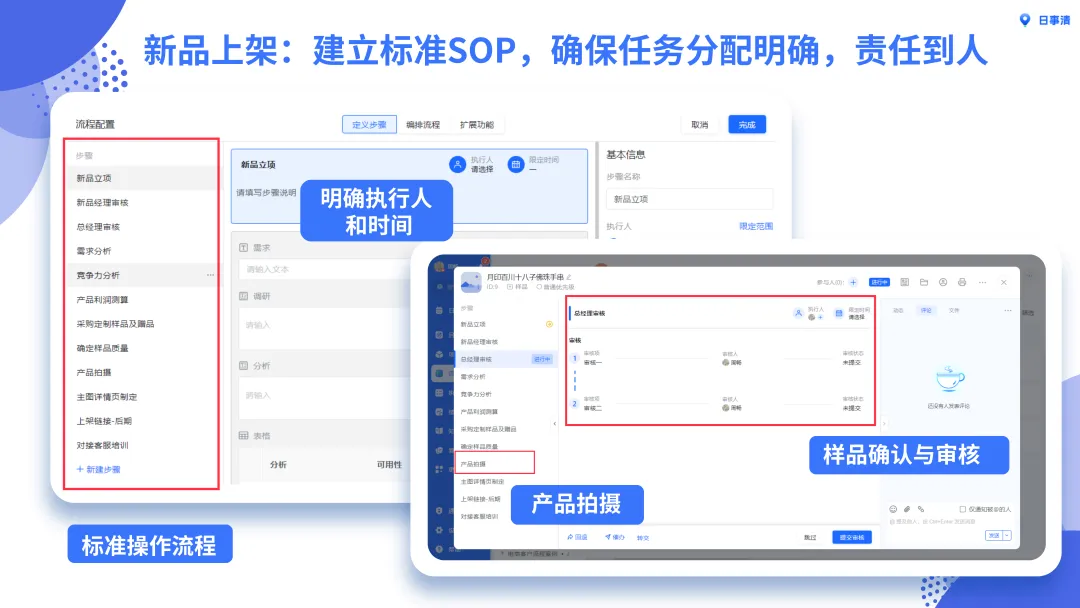Click the 限定时间 calendar icon in 总经理审核 header
Viewport: 1080px width, 608px height.
click(839, 313)
